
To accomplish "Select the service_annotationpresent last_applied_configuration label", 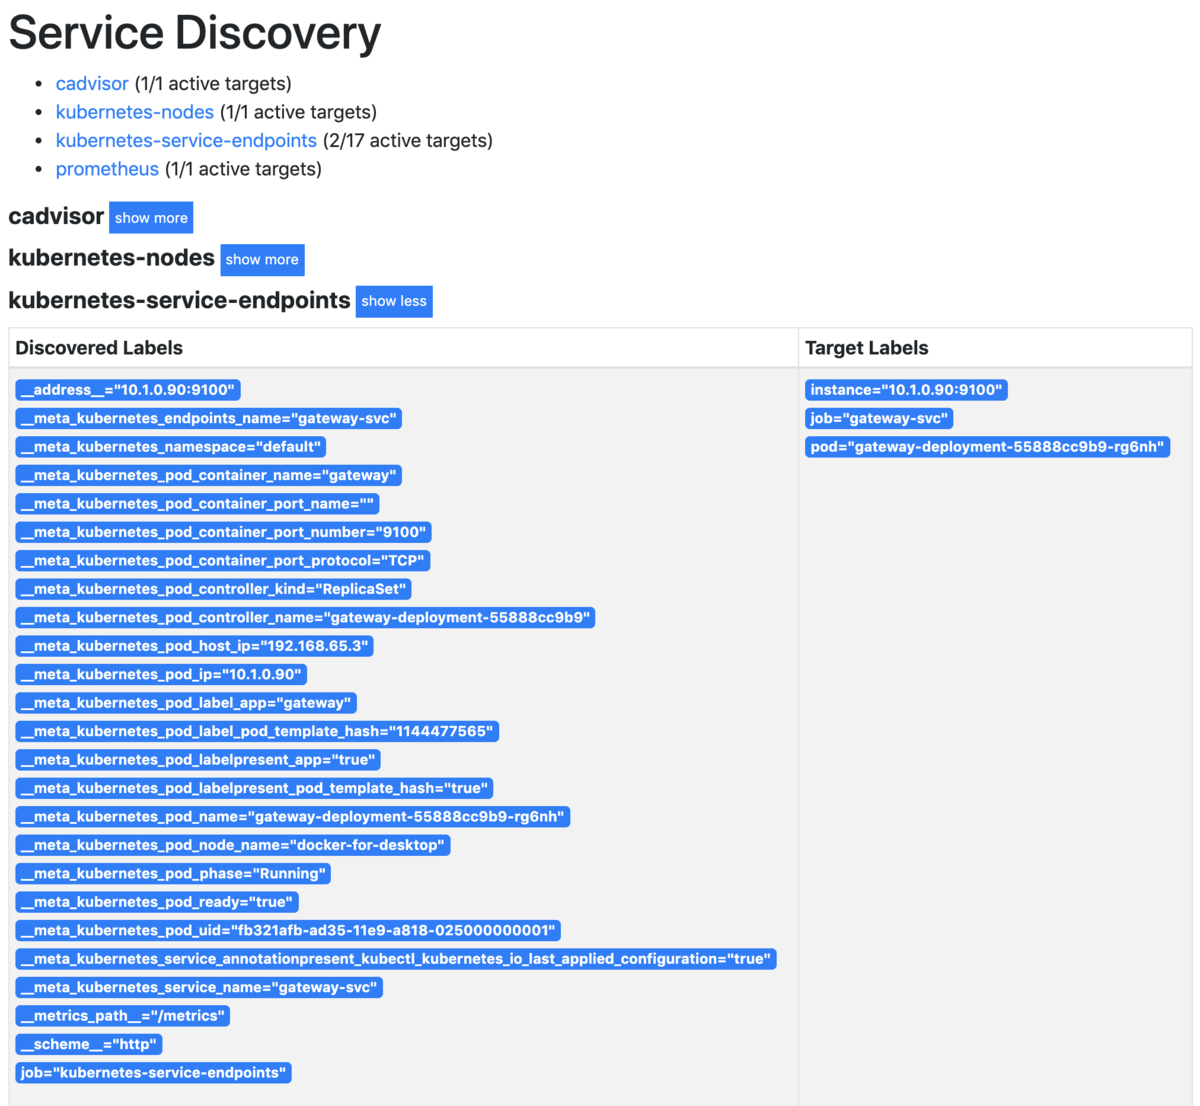I will (x=396, y=959).
